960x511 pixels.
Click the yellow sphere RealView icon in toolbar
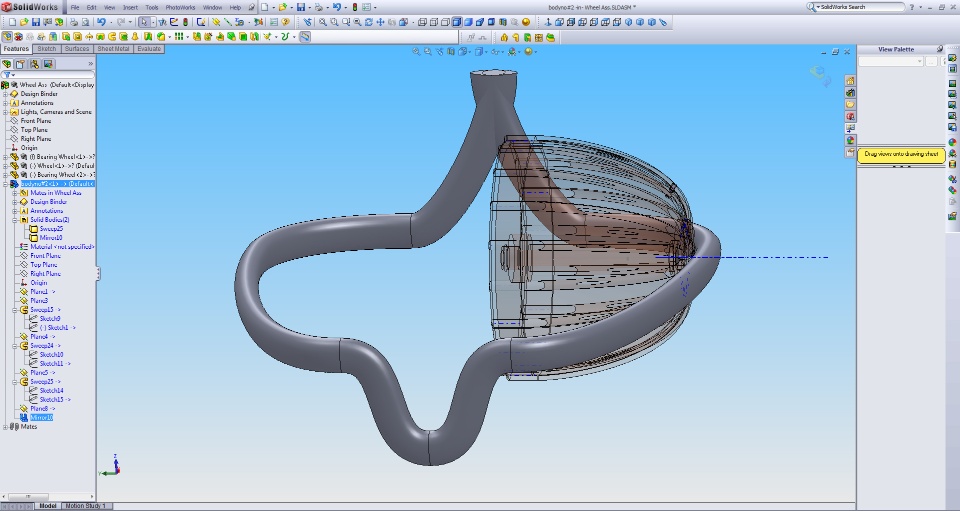click(x=526, y=22)
